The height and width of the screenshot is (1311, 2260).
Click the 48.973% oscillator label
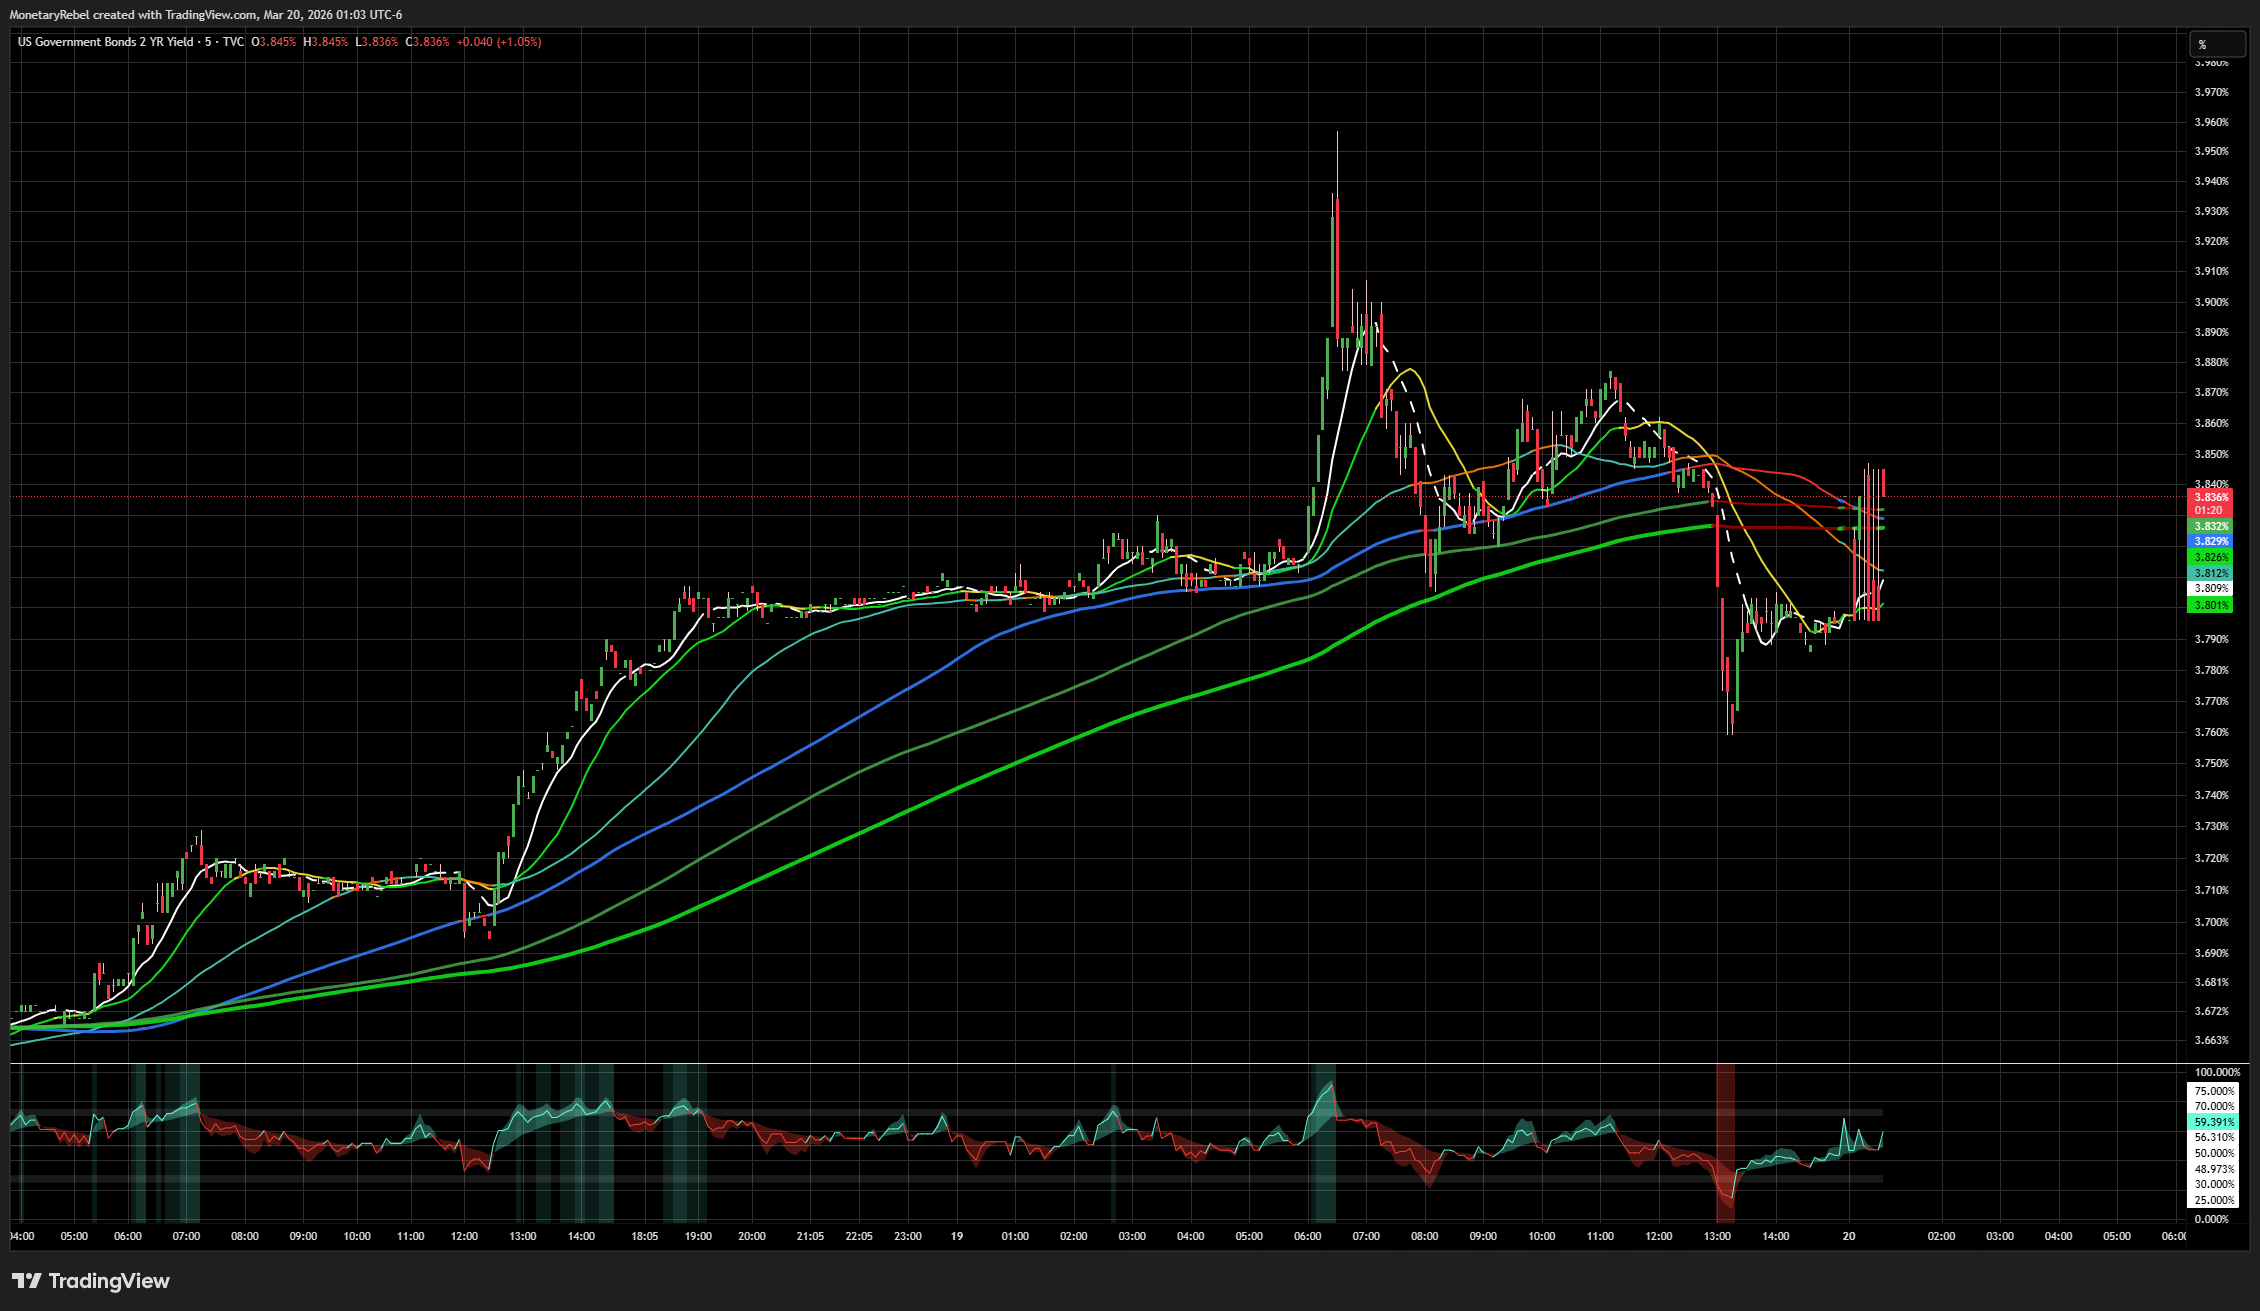click(x=2214, y=1169)
